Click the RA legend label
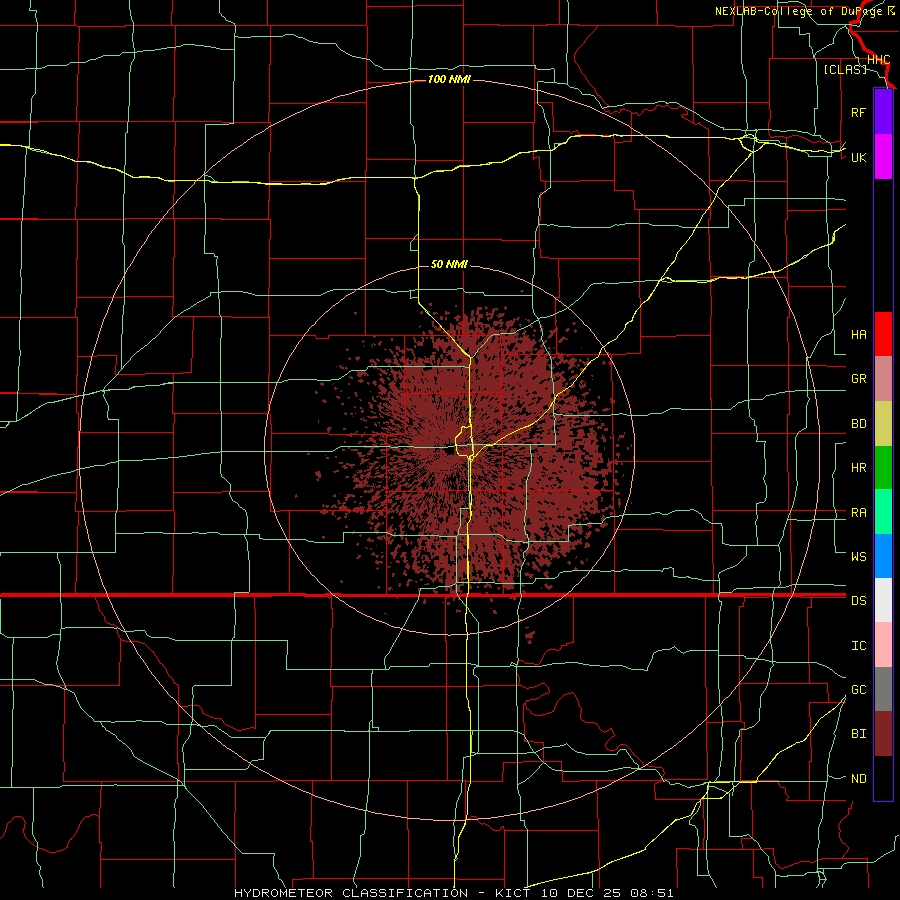Image resolution: width=900 pixels, height=900 pixels. (859, 513)
